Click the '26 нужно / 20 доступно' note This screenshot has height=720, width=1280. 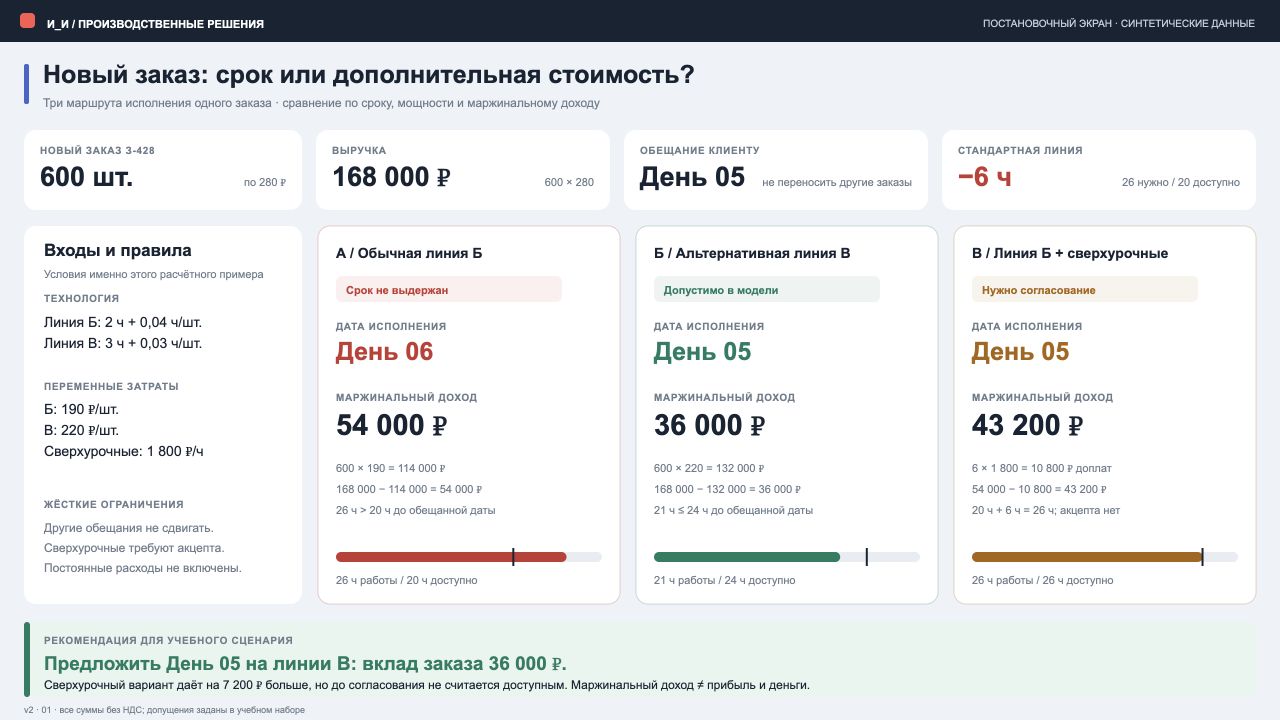[1181, 183]
